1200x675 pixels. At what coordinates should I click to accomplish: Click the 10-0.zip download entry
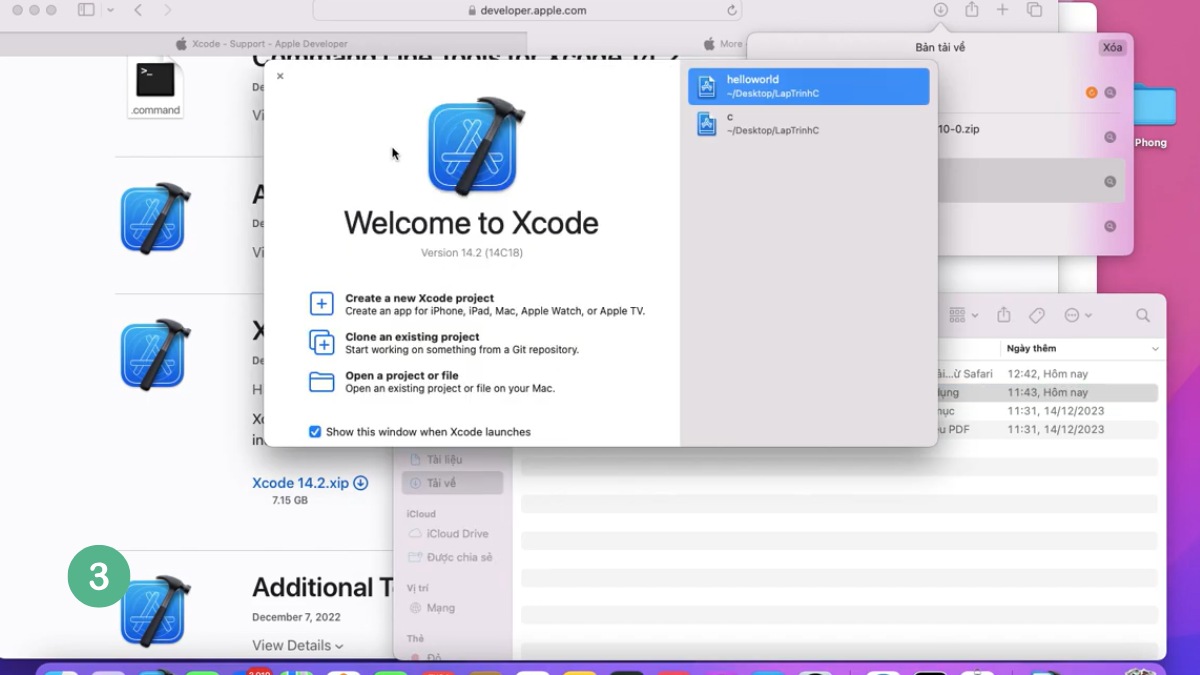point(1030,137)
